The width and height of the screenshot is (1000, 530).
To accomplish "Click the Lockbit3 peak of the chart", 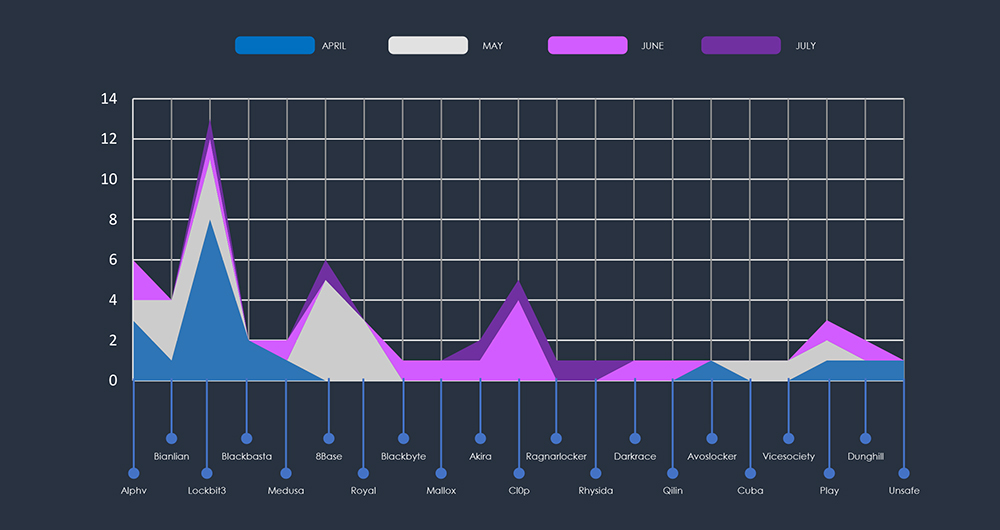I will (210, 120).
